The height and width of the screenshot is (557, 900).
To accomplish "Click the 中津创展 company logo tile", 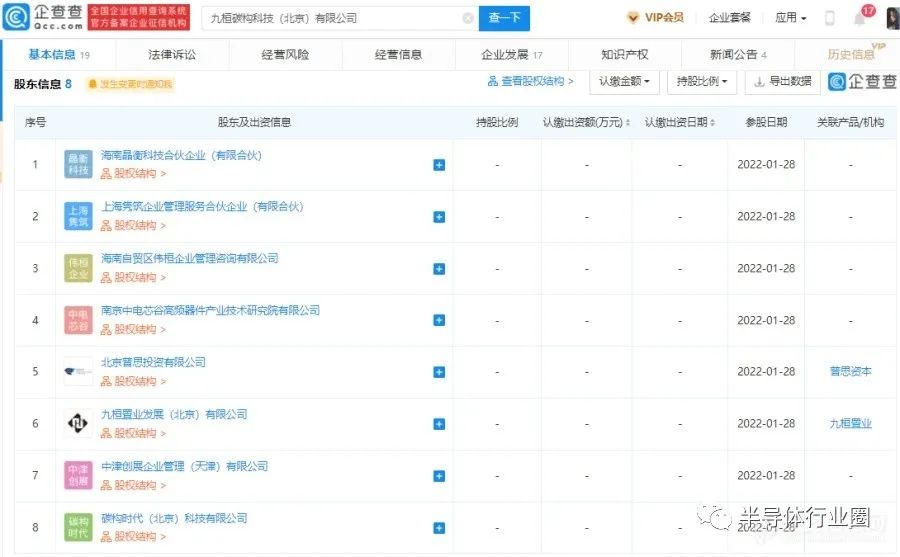I will click(x=78, y=475).
